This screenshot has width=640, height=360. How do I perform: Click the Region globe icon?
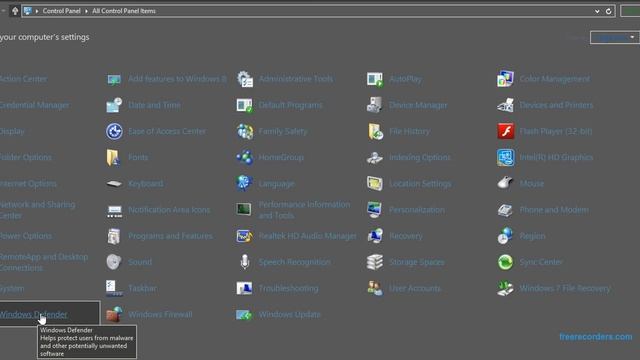(505, 236)
